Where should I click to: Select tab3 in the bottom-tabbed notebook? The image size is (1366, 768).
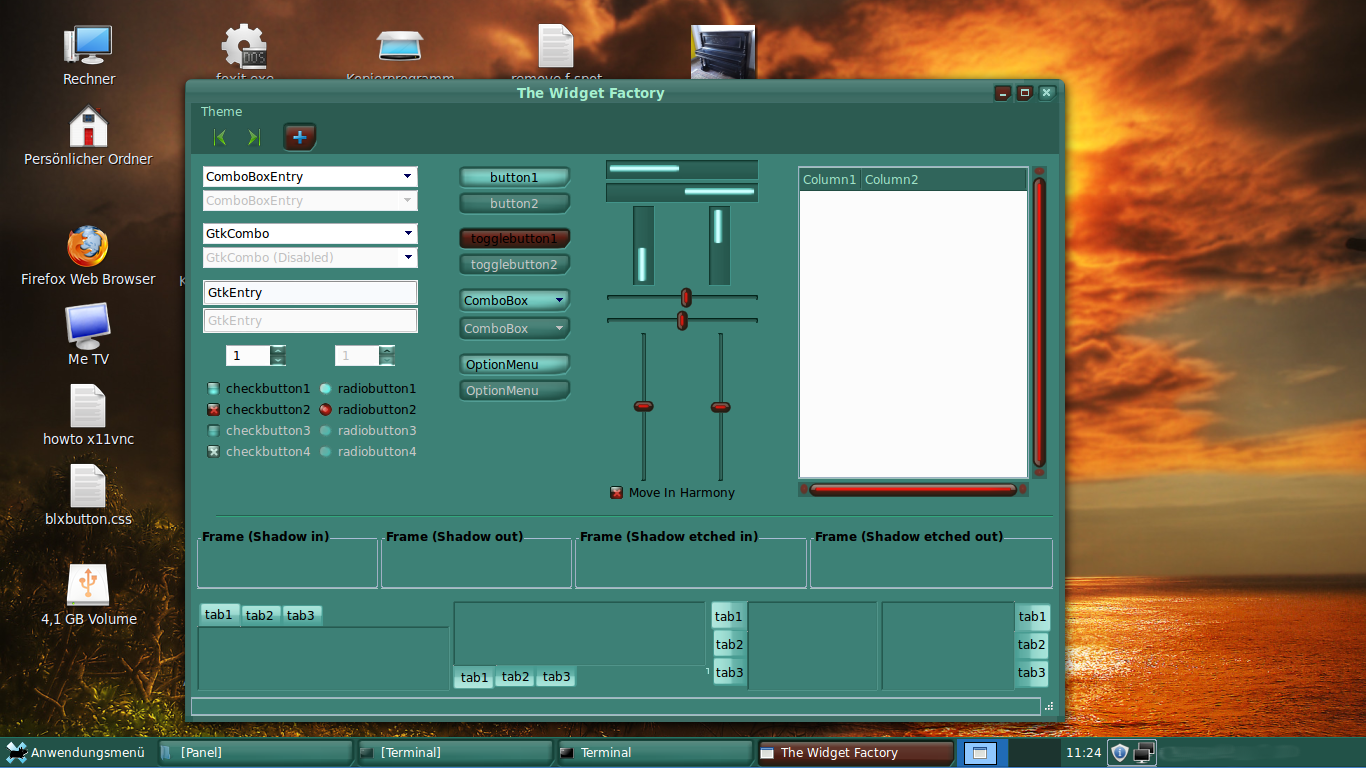pos(556,676)
